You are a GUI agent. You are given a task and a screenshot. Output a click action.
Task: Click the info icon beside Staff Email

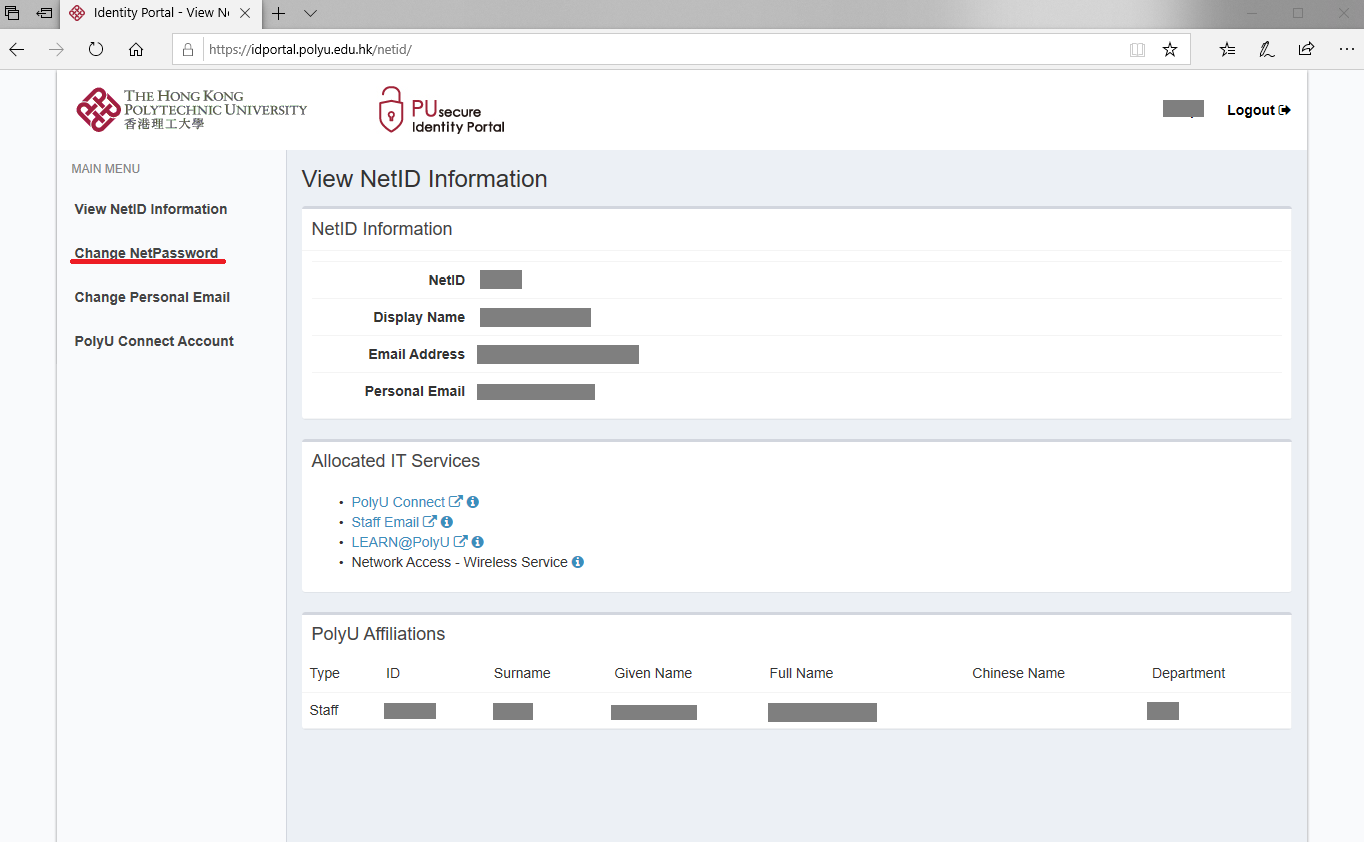pyautogui.click(x=447, y=522)
